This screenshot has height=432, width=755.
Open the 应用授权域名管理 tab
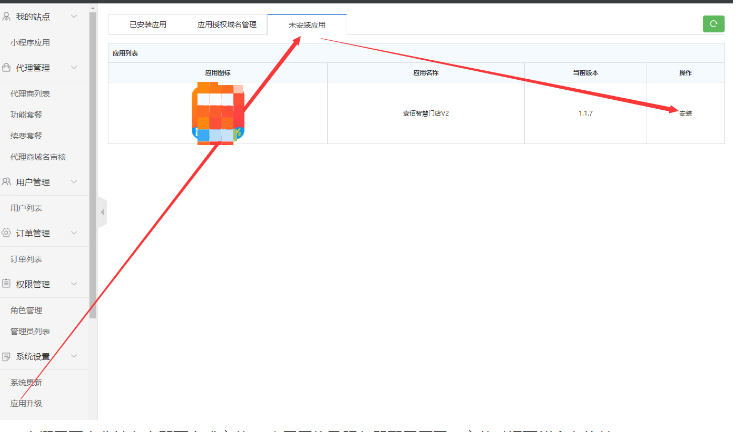227,25
